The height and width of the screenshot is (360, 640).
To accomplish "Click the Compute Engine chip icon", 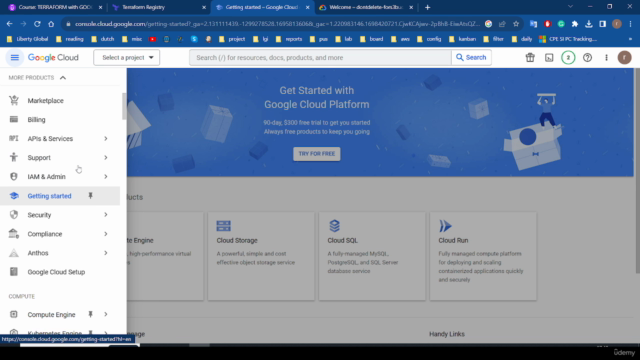I will tap(14, 314).
